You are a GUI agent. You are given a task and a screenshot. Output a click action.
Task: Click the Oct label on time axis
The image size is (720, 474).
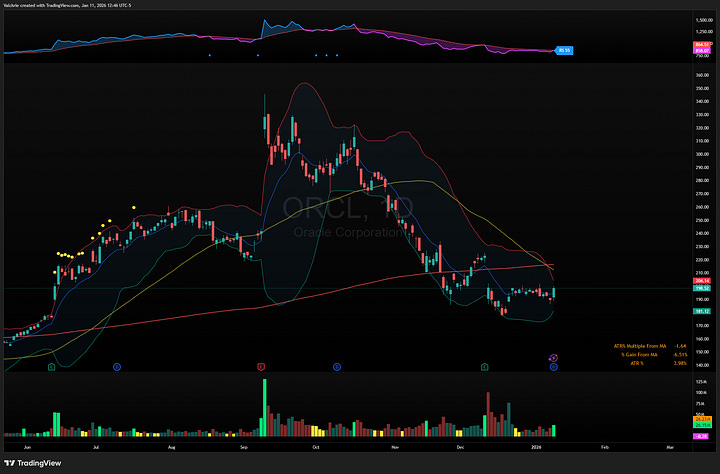(x=315, y=447)
